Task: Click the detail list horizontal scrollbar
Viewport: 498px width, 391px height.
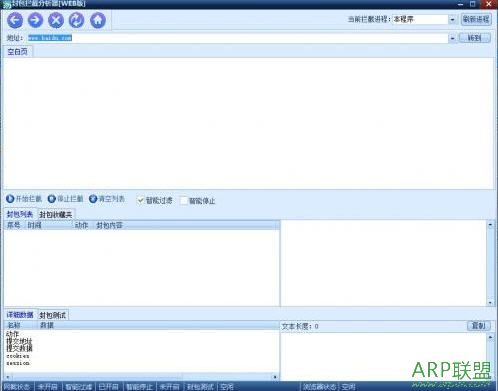Action: tap(141, 377)
